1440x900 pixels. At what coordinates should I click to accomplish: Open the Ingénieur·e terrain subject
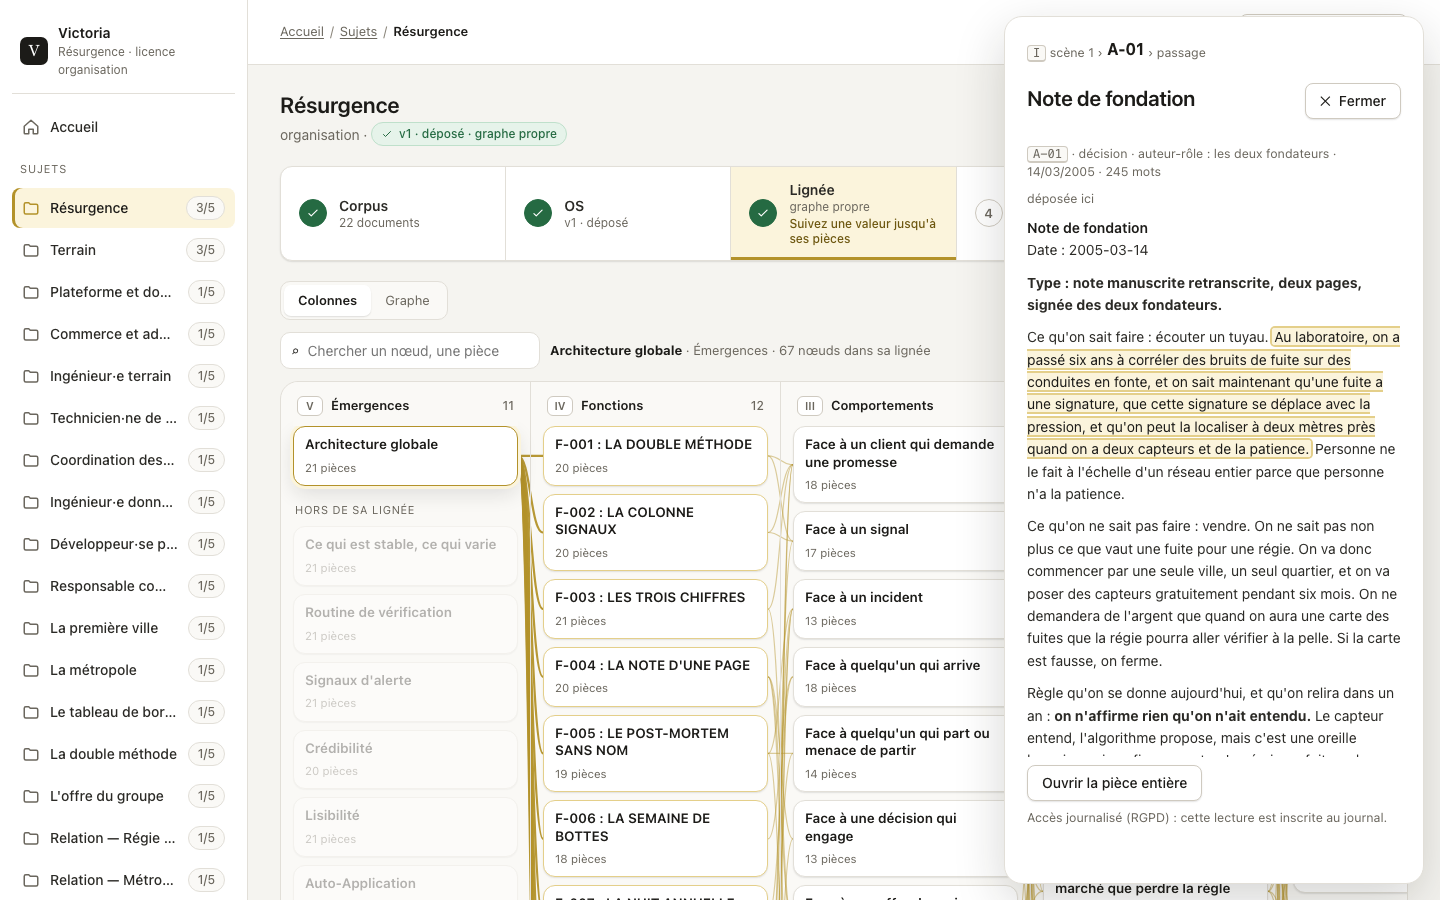click(x=123, y=376)
